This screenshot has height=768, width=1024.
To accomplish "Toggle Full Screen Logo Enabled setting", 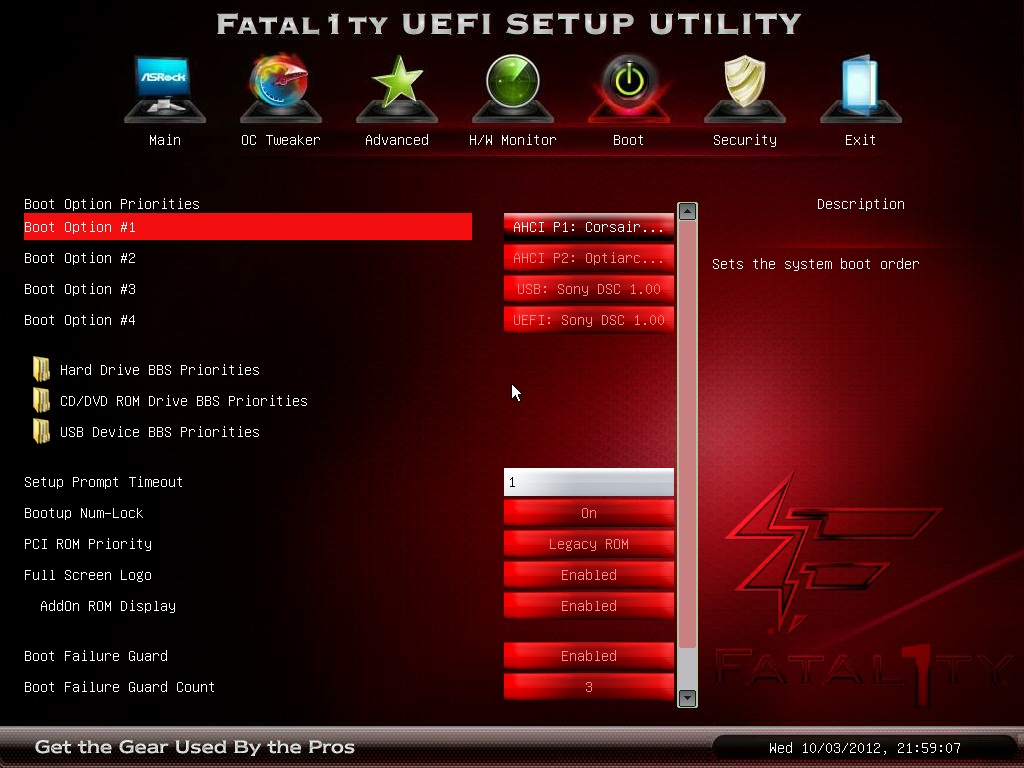I will coord(588,575).
